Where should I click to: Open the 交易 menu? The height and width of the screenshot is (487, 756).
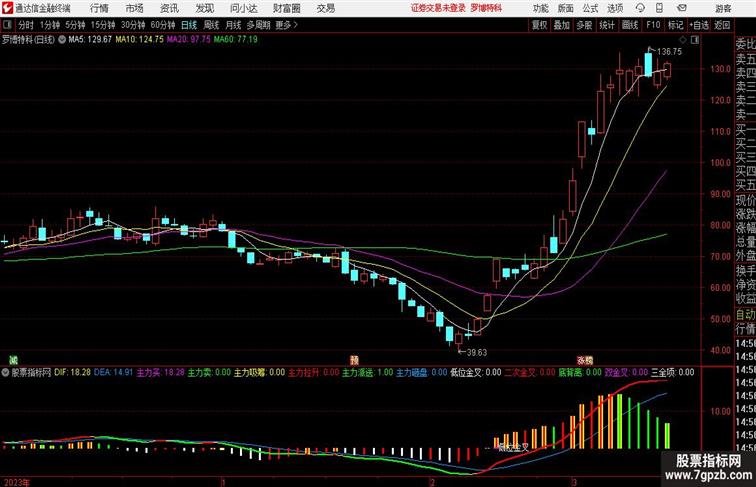(x=325, y=8)
